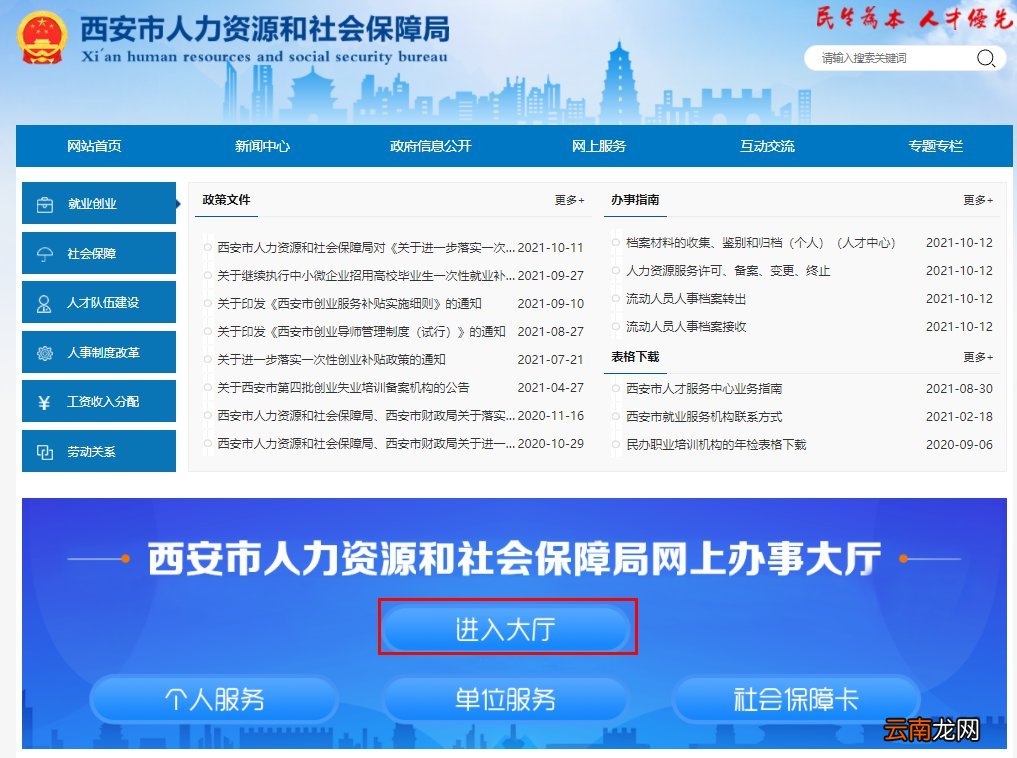
Task: Switch to 互动交流 navigation tab
Action: click(767, 146)
